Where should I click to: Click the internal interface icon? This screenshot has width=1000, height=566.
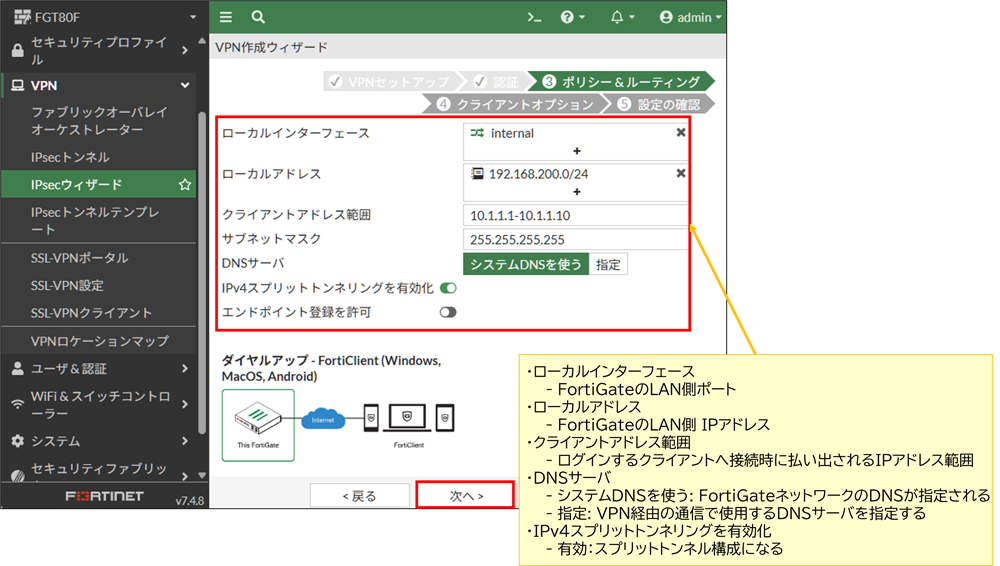[x=477, y=133]
